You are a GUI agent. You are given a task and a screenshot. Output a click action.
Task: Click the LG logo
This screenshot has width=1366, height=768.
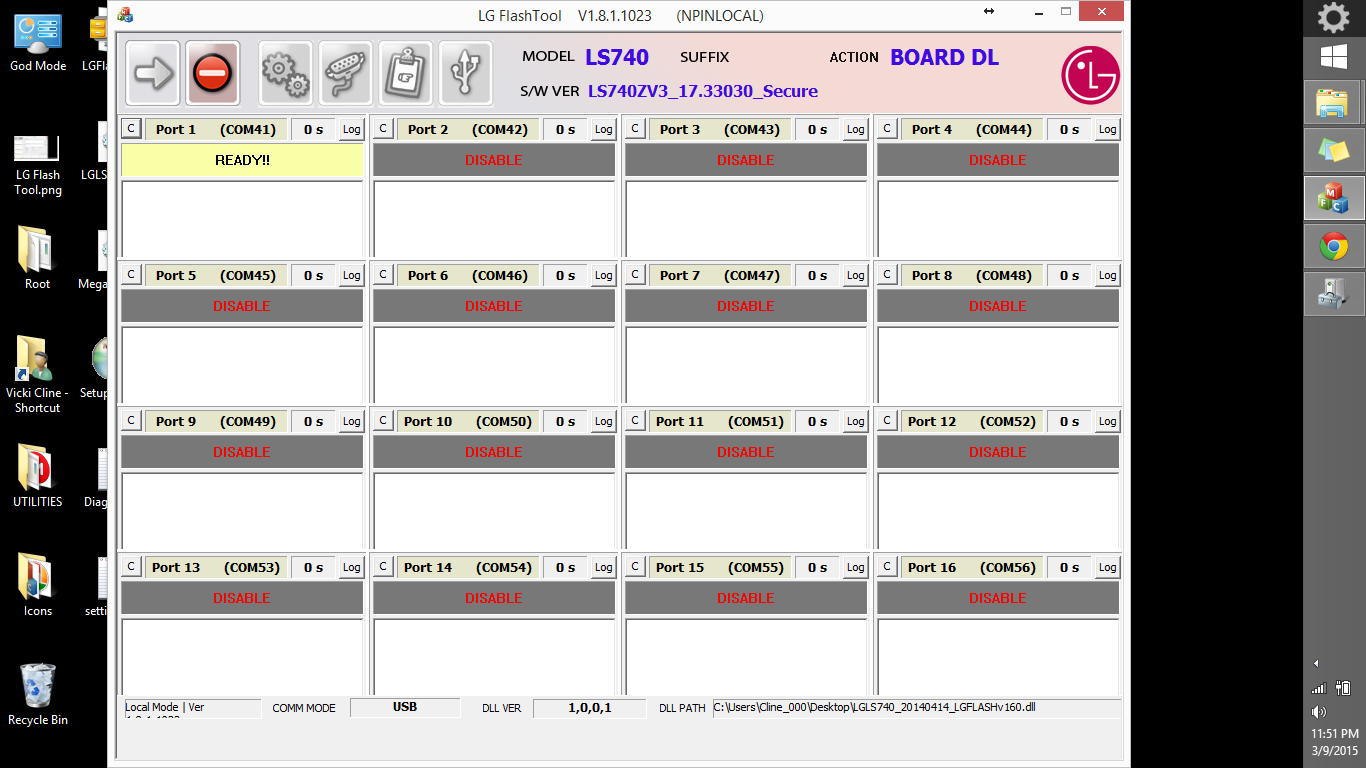coord(1090,74)
